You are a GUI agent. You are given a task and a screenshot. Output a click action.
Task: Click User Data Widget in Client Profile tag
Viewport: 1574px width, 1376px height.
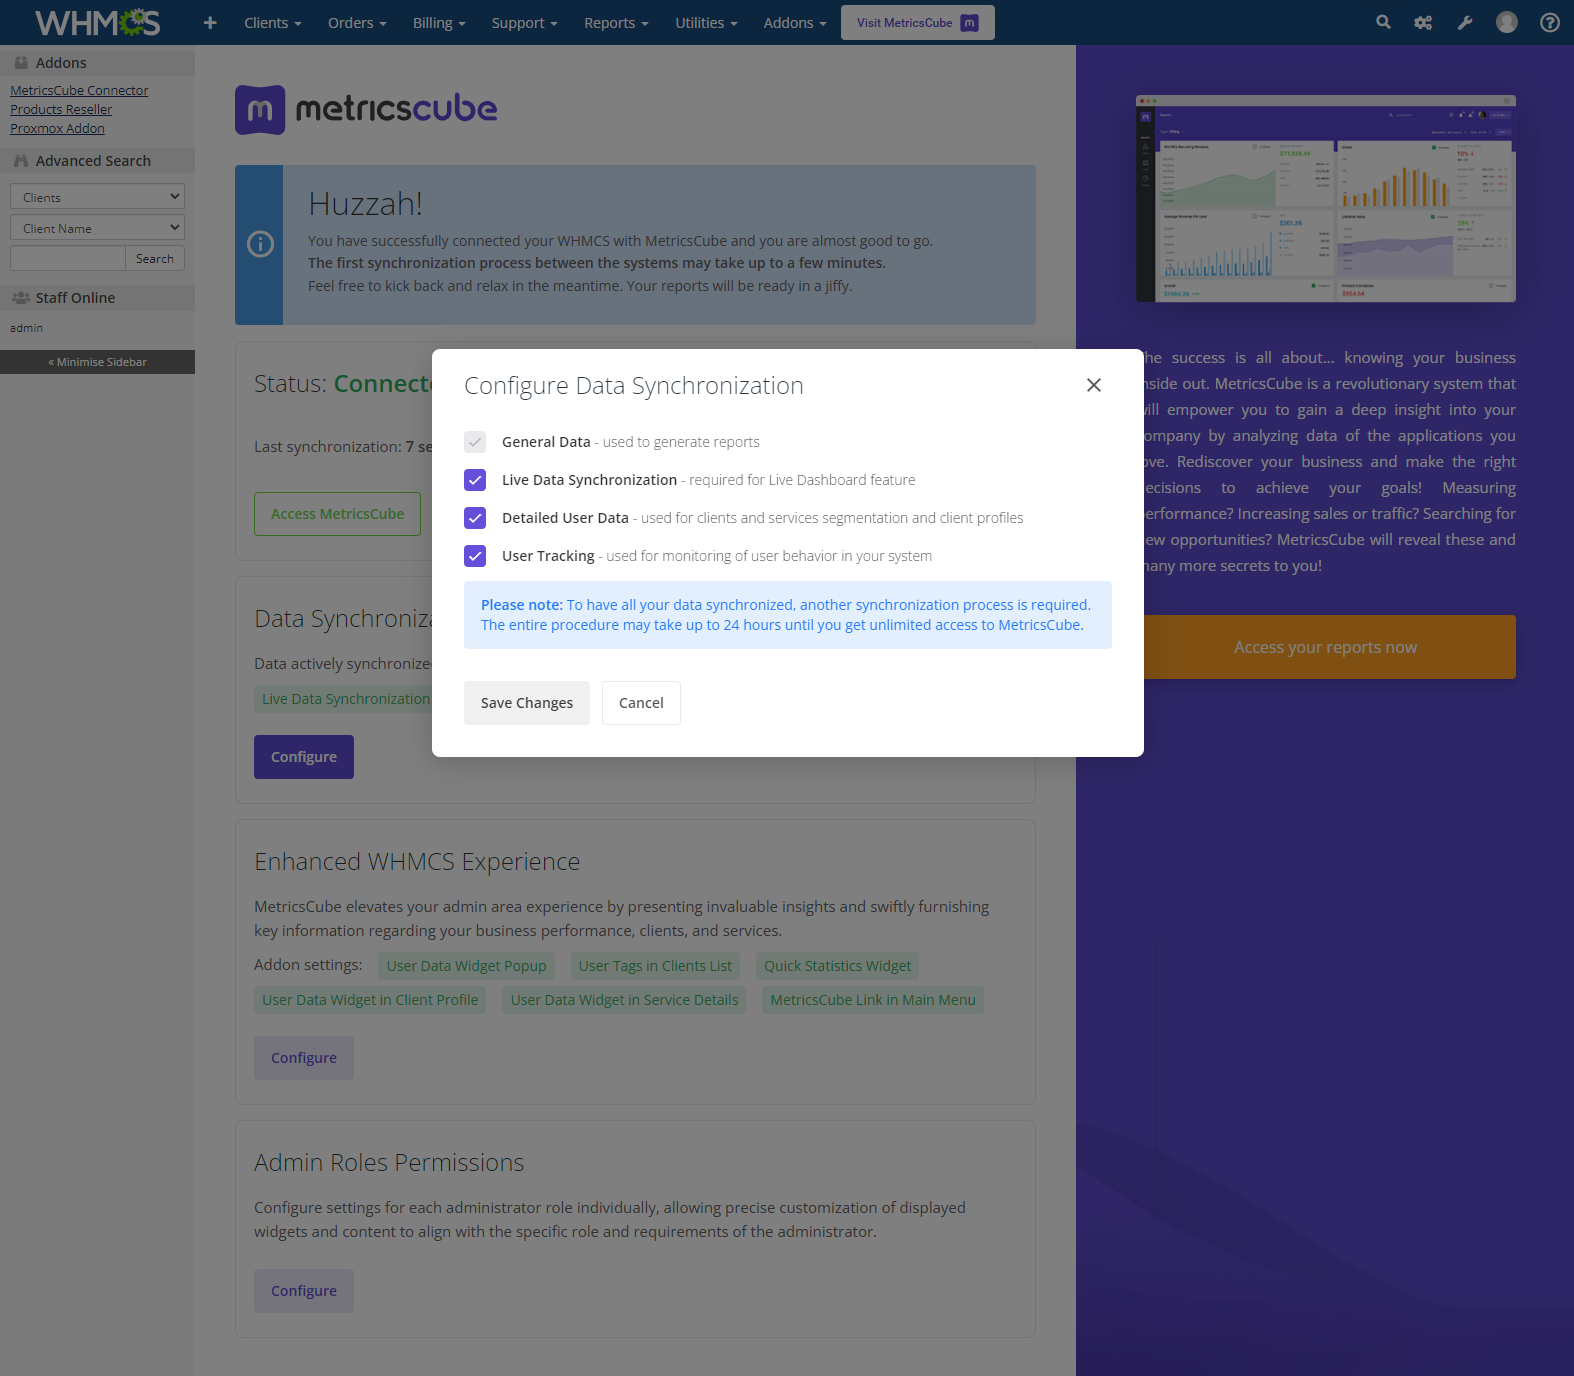[x=370, y=1000]
